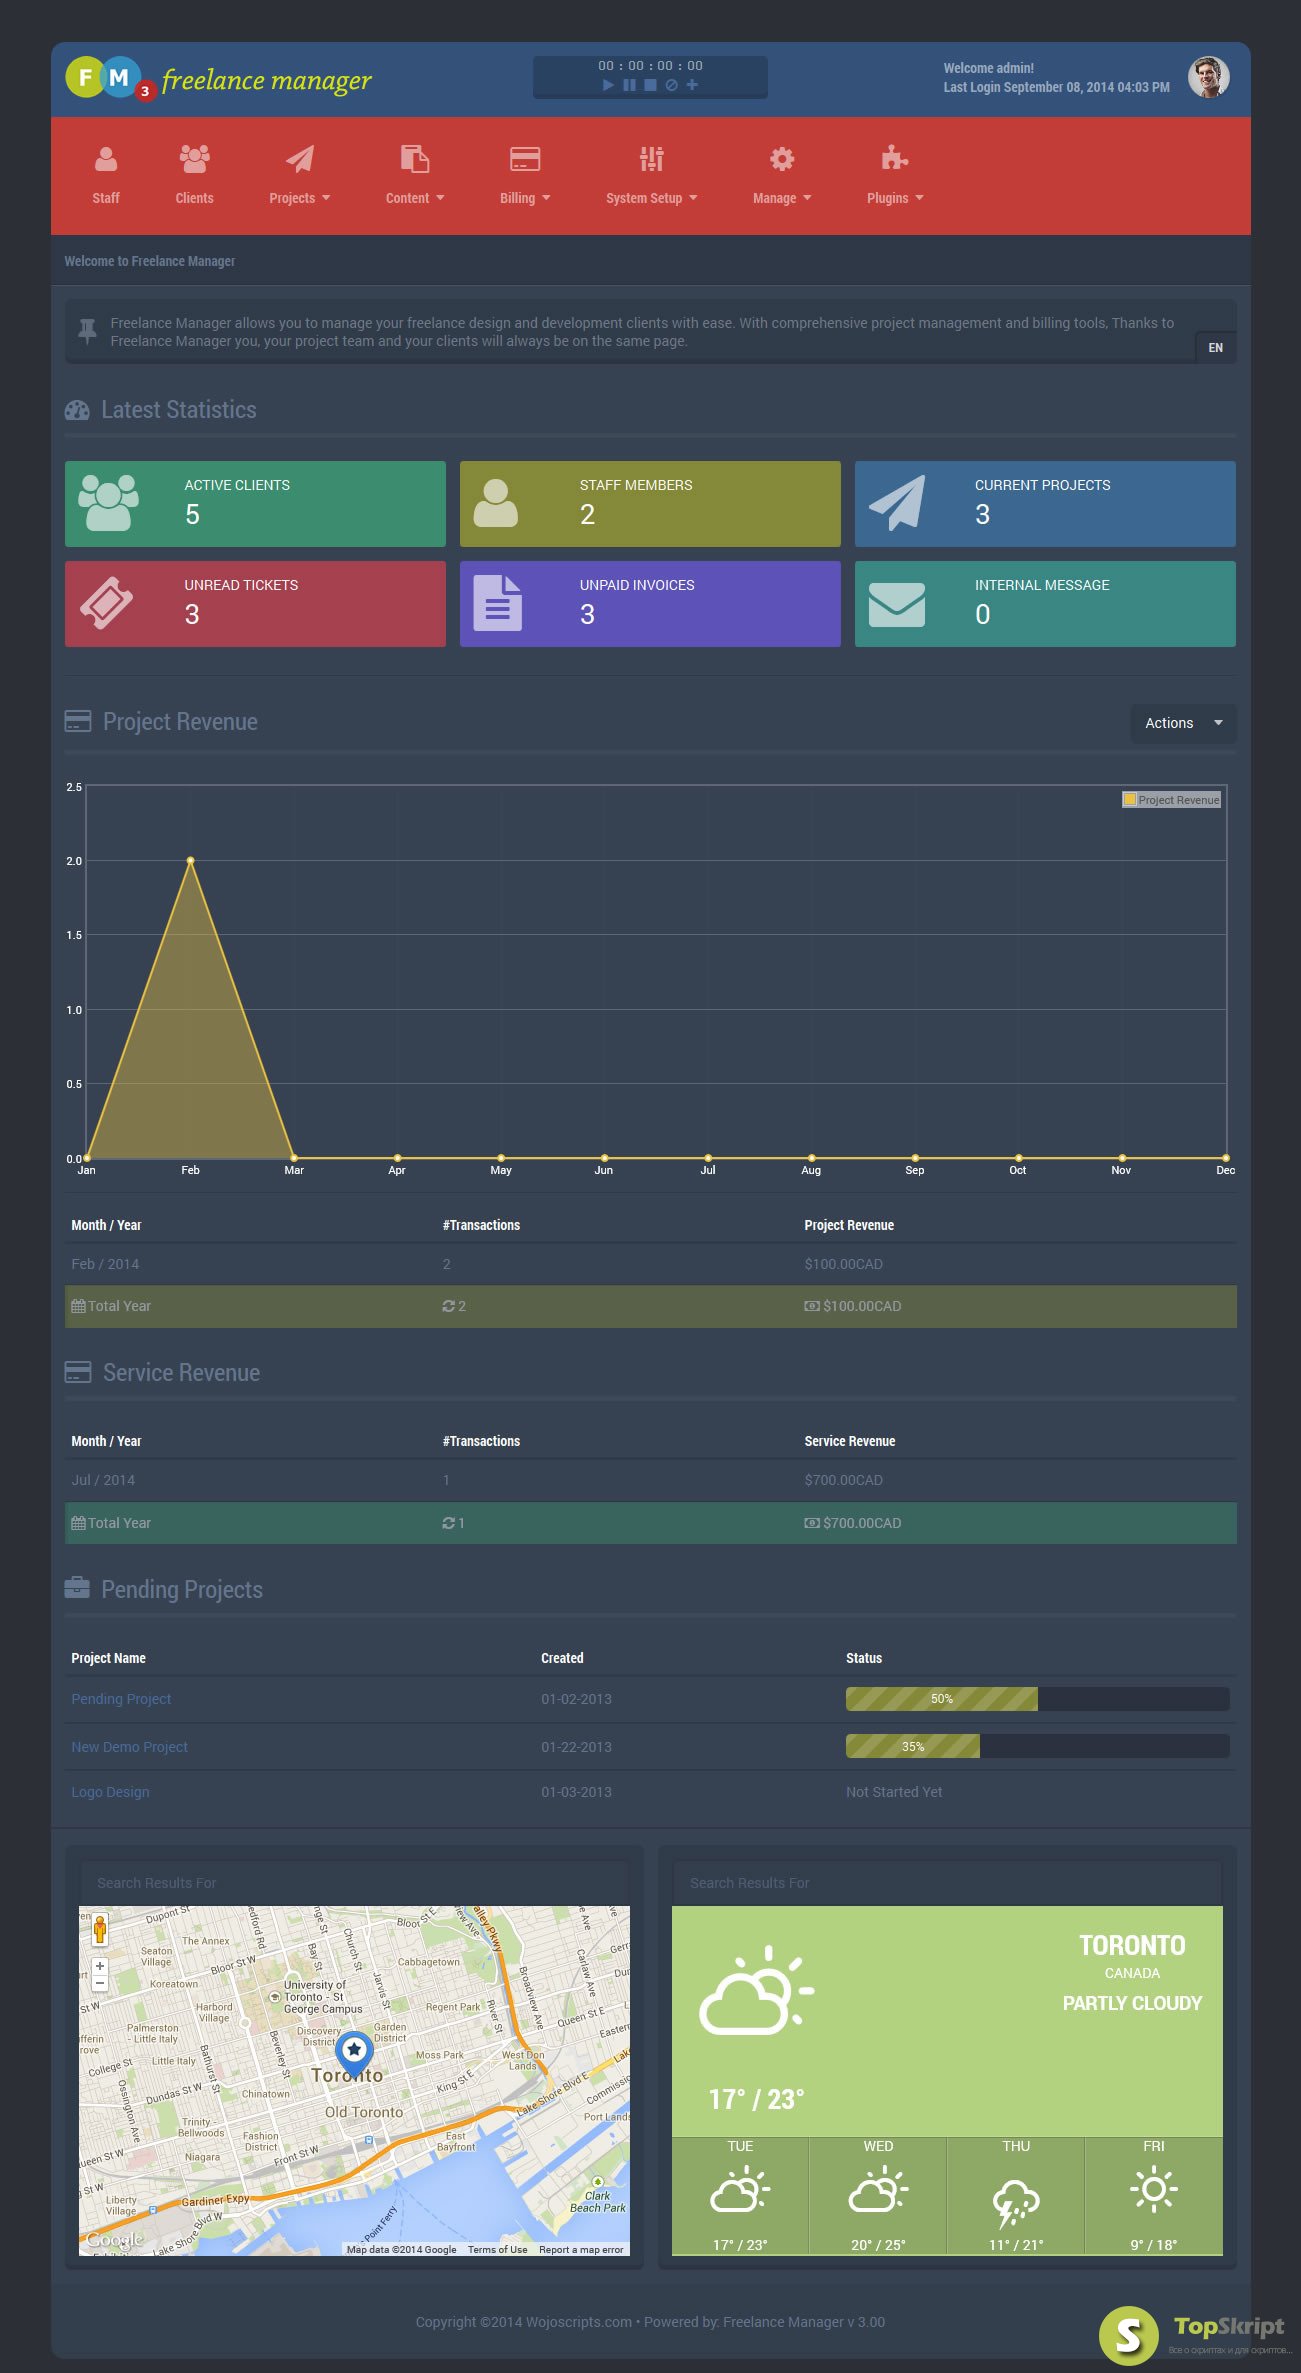Viewport: 1301px width, 2373px height.
Task: Click the FM3 Freelance Manager logo
Action: pyautogui.click(x=218, y=79)
